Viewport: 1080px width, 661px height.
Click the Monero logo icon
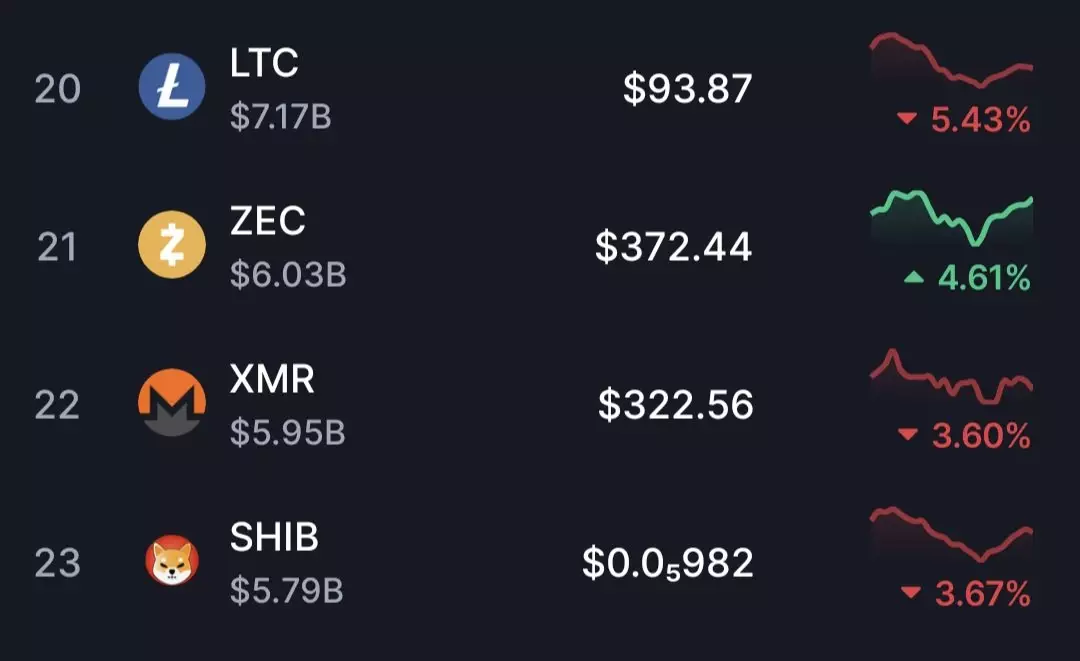point(172,403)
